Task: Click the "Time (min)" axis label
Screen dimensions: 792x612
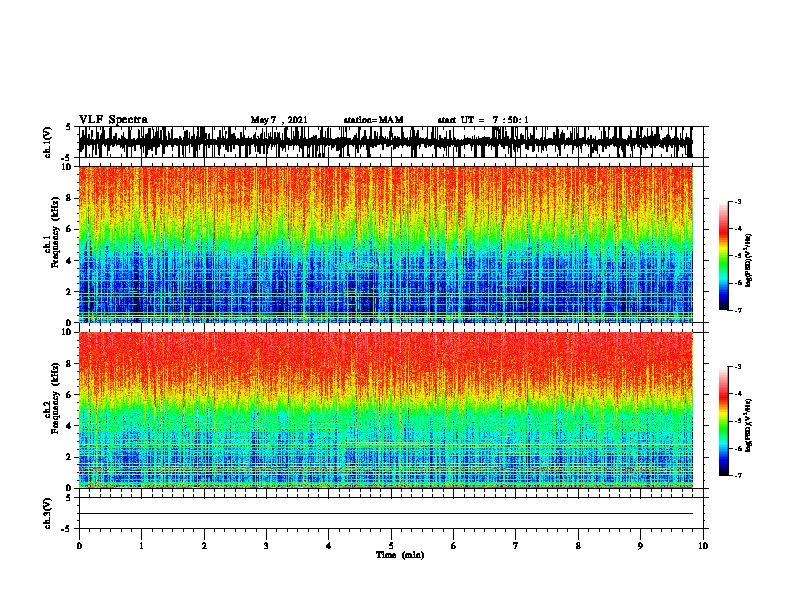Action: click(x=400, y=555)
